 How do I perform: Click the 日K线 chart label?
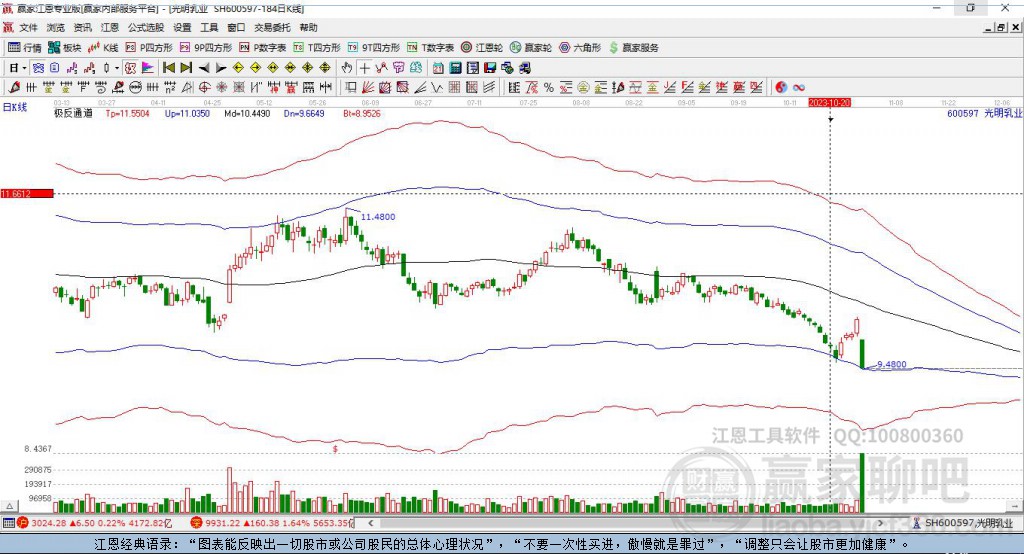pyautogui.click(x=15, y=107)
